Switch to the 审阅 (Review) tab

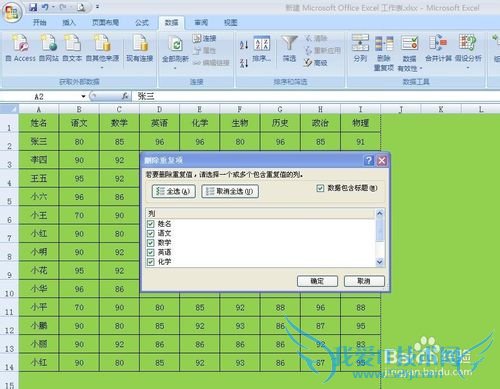coord(201,22)
